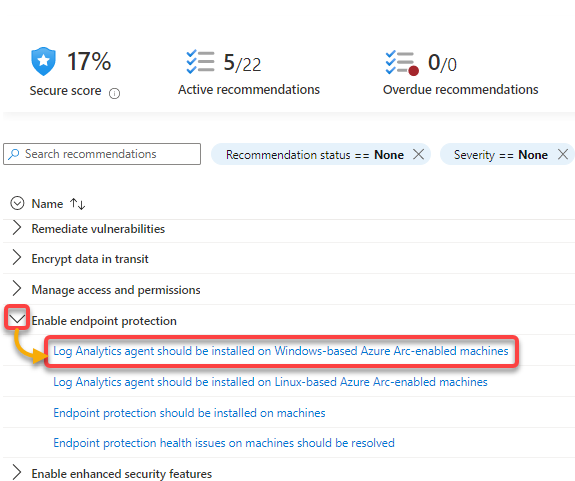Click the Overdue recommendations checklist icon
Viewport: 575px width, 481px height.
click(402, 63)
